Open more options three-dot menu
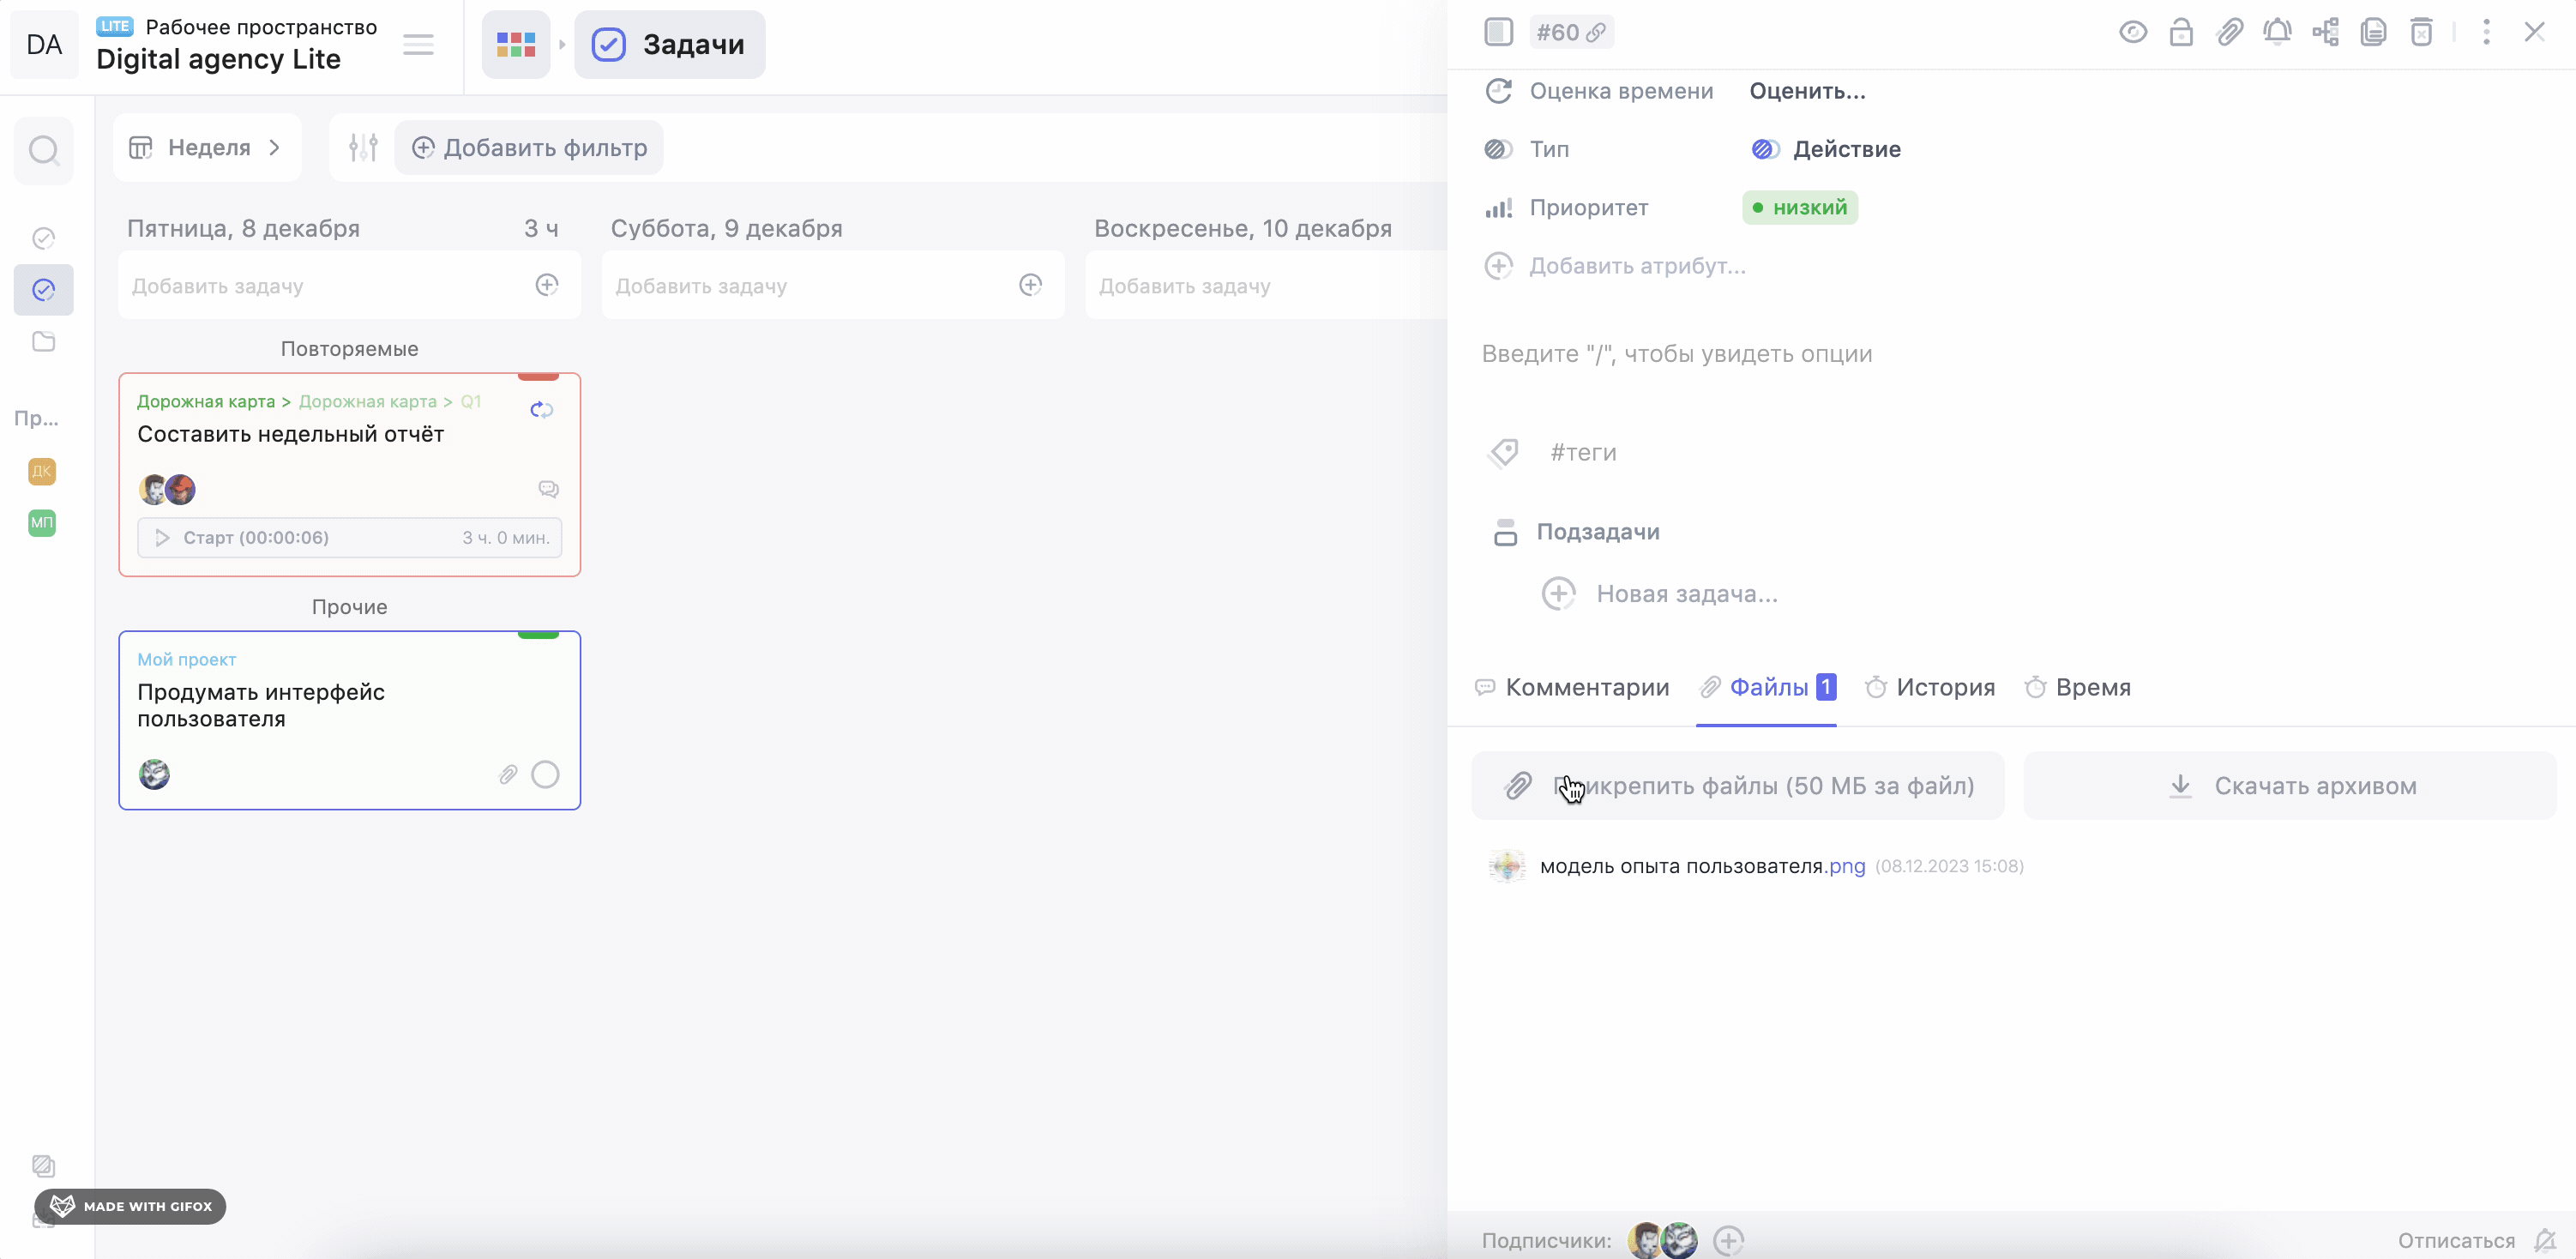Screen dimensions: 2576x1259 [x=2486, y=32]
